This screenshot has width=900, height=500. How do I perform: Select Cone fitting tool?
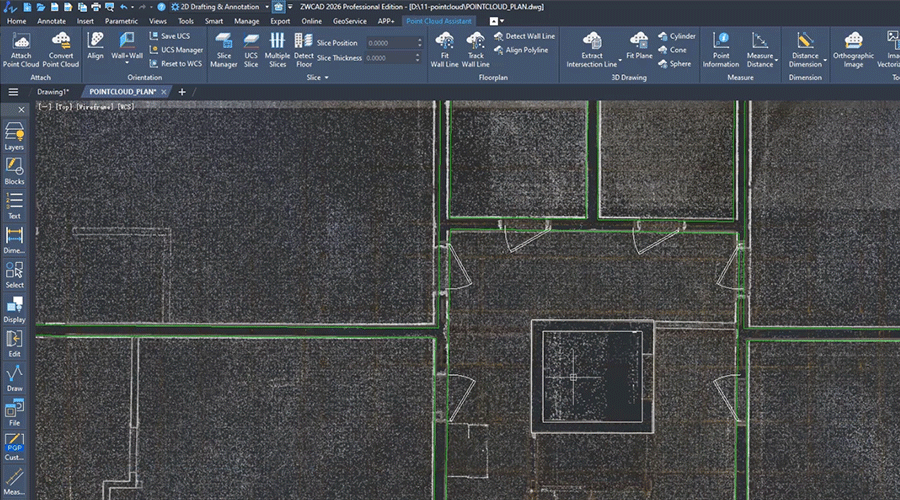click(x=672, y=50)
